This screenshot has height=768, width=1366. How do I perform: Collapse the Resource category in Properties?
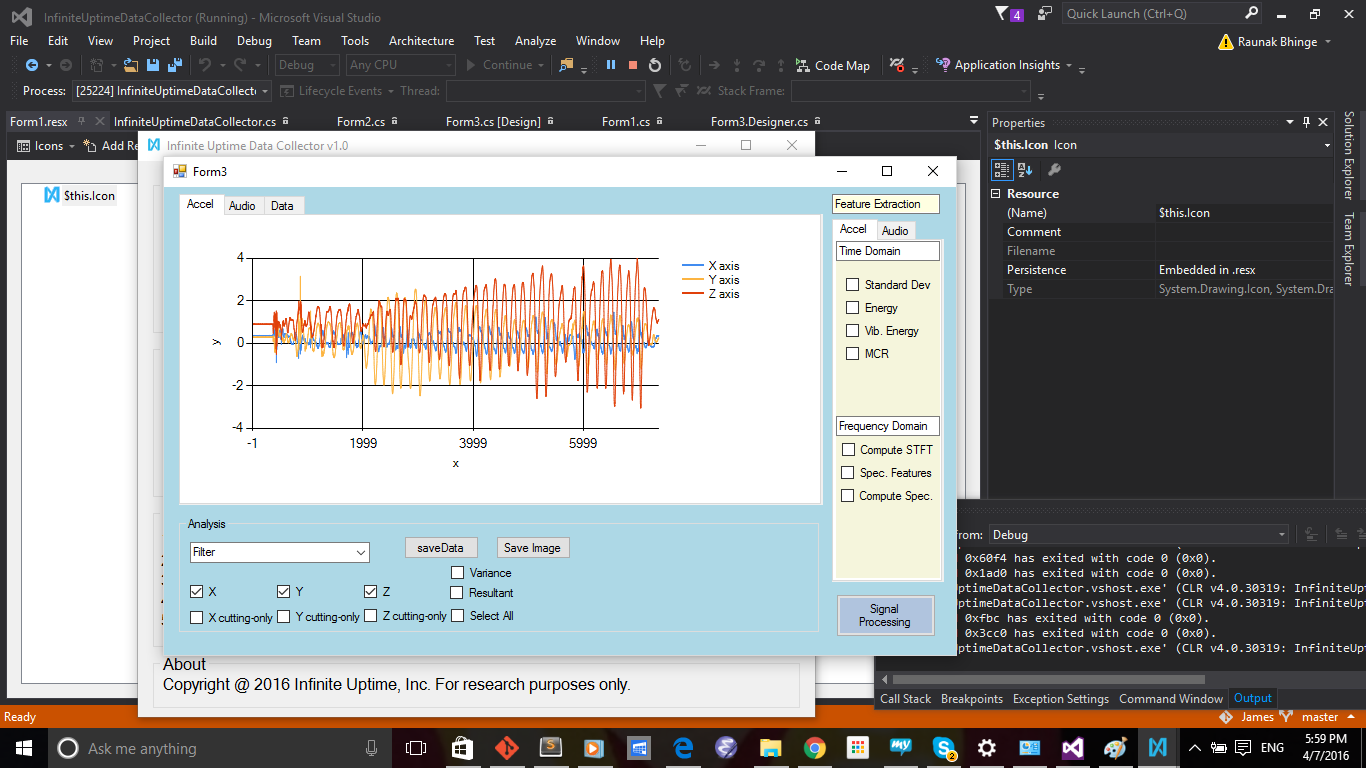tap(996, 194)
